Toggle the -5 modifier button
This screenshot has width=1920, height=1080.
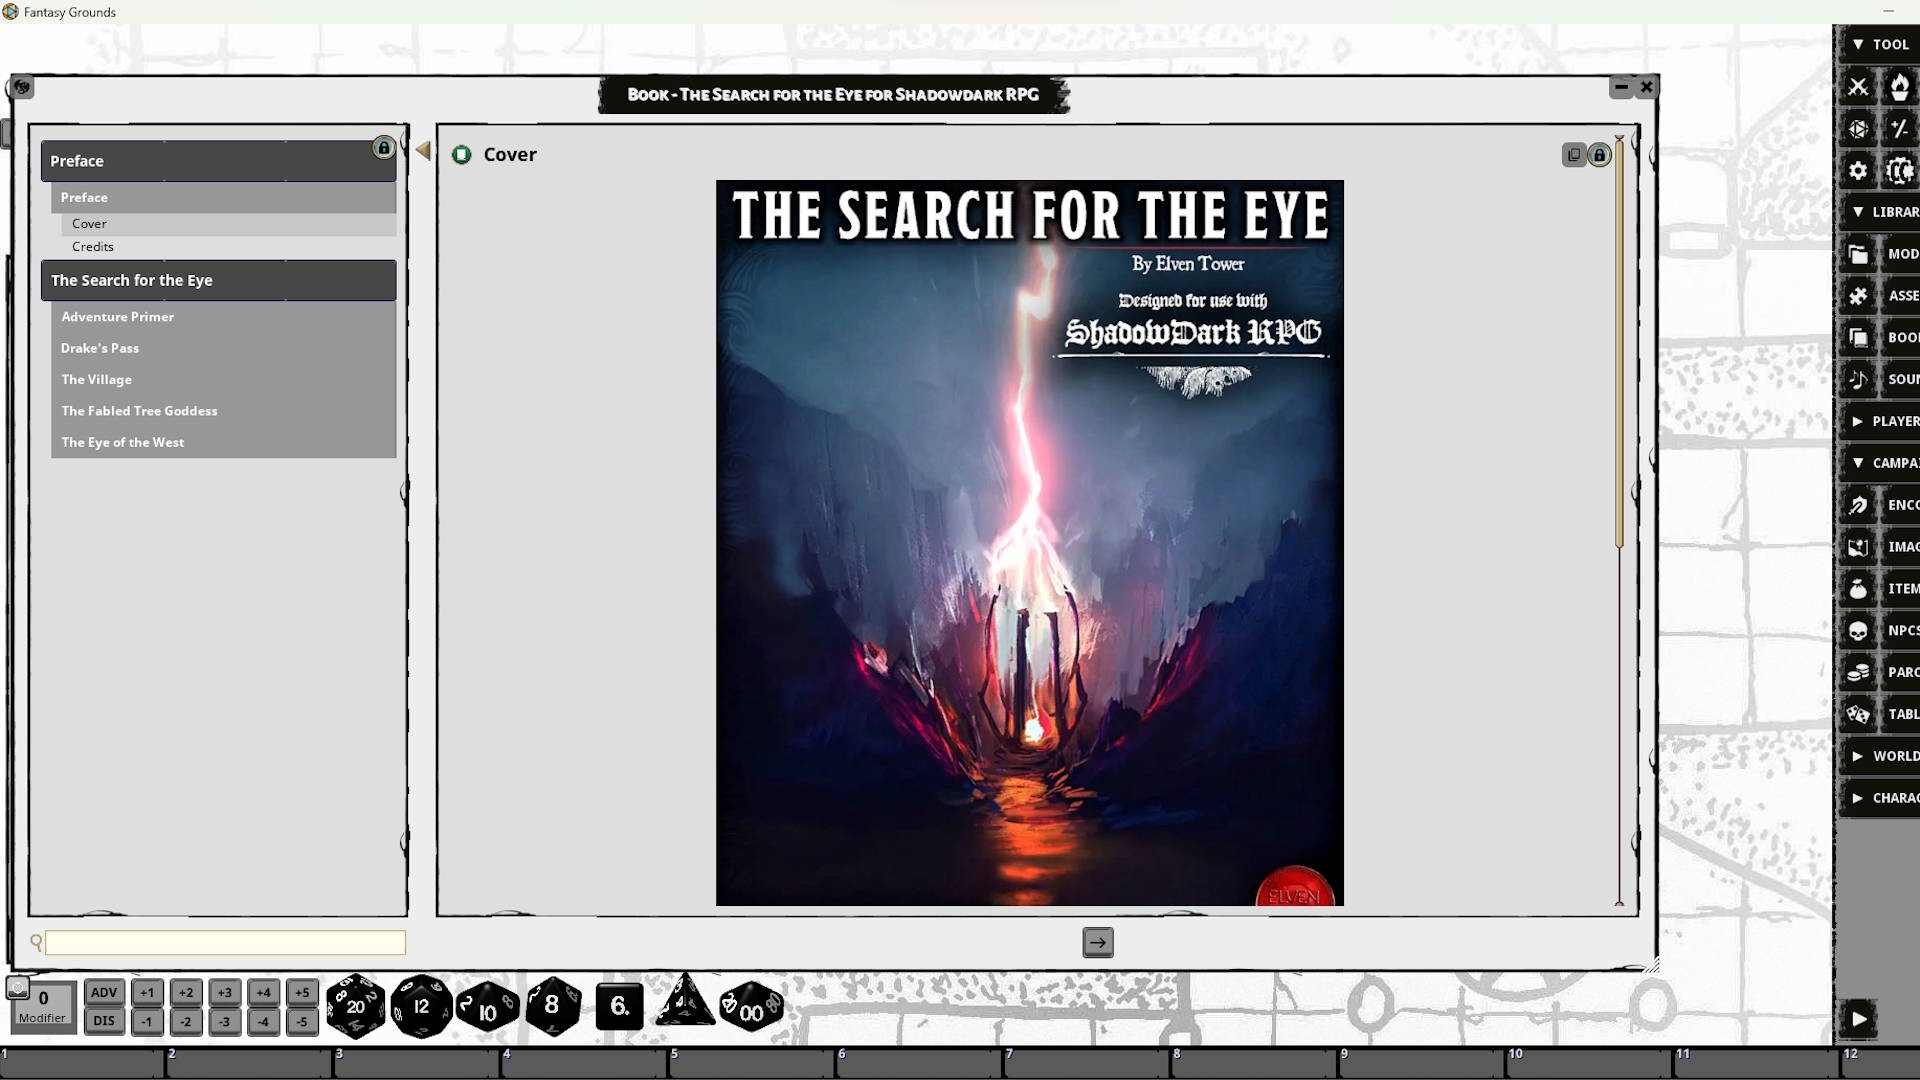(302, 1021)
